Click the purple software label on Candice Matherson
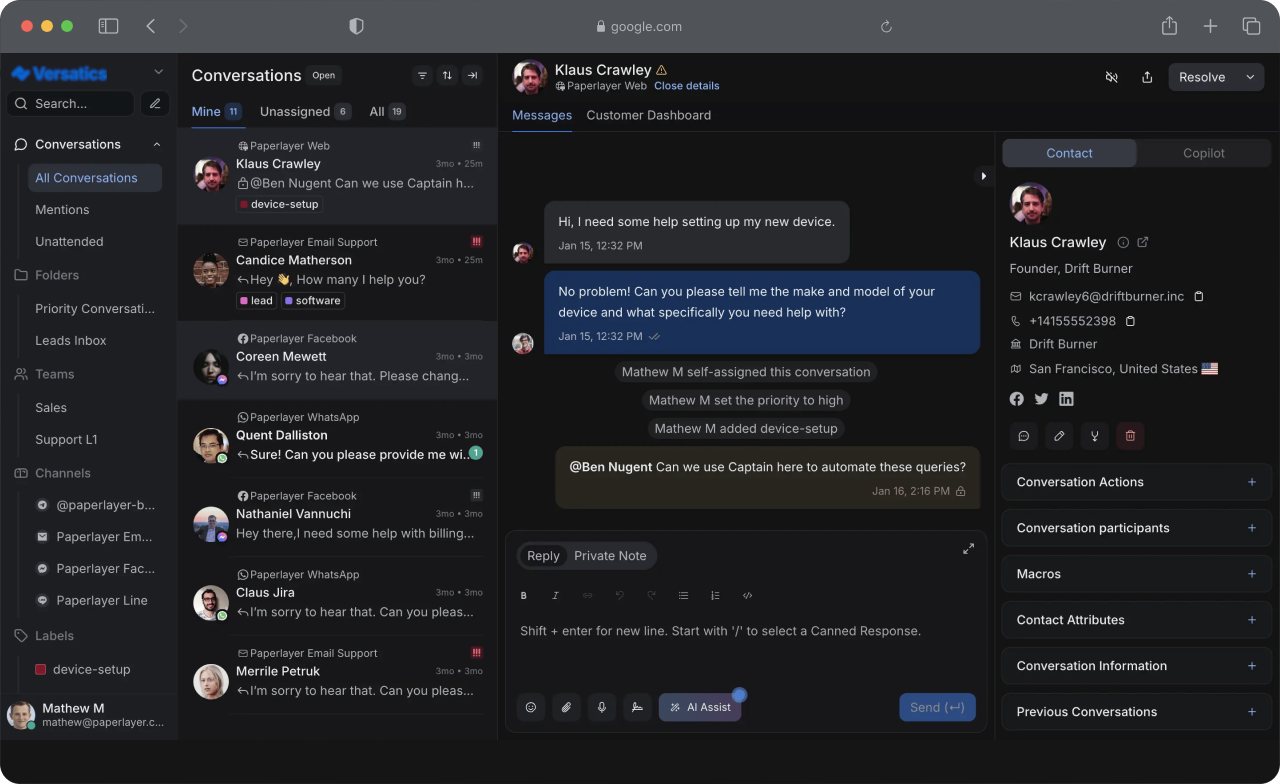Viewport: 1280px width, 784px height. click(x=313, y=301)
